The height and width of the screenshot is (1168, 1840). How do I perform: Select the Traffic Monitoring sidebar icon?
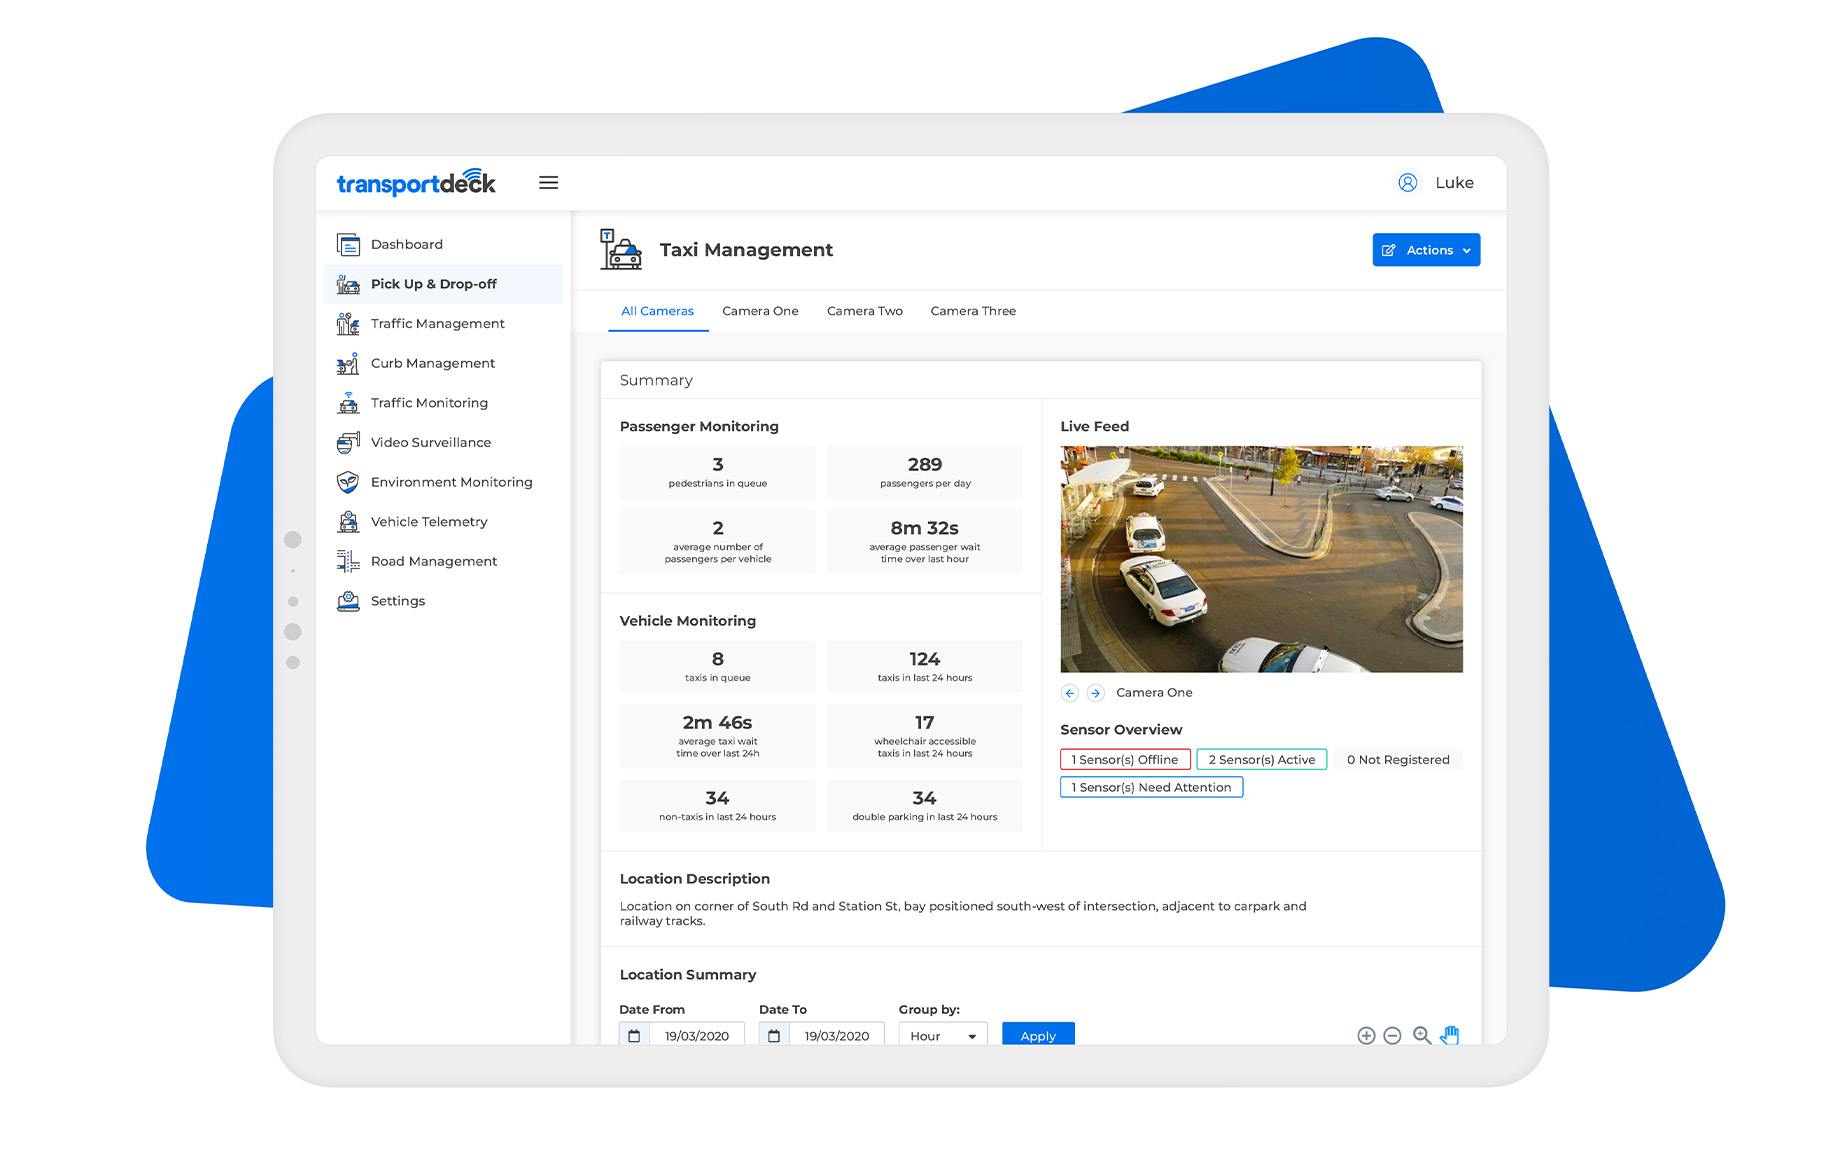coord(347,402)
